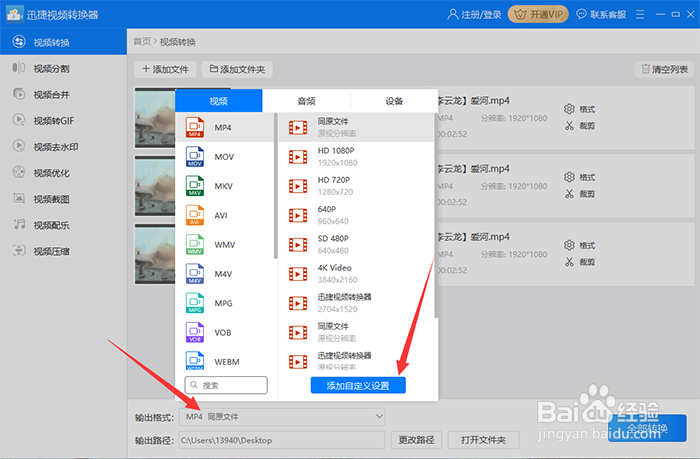Select the VOB format icon
Viewport: 700px width, 459px height.
[x=195, y=332]
